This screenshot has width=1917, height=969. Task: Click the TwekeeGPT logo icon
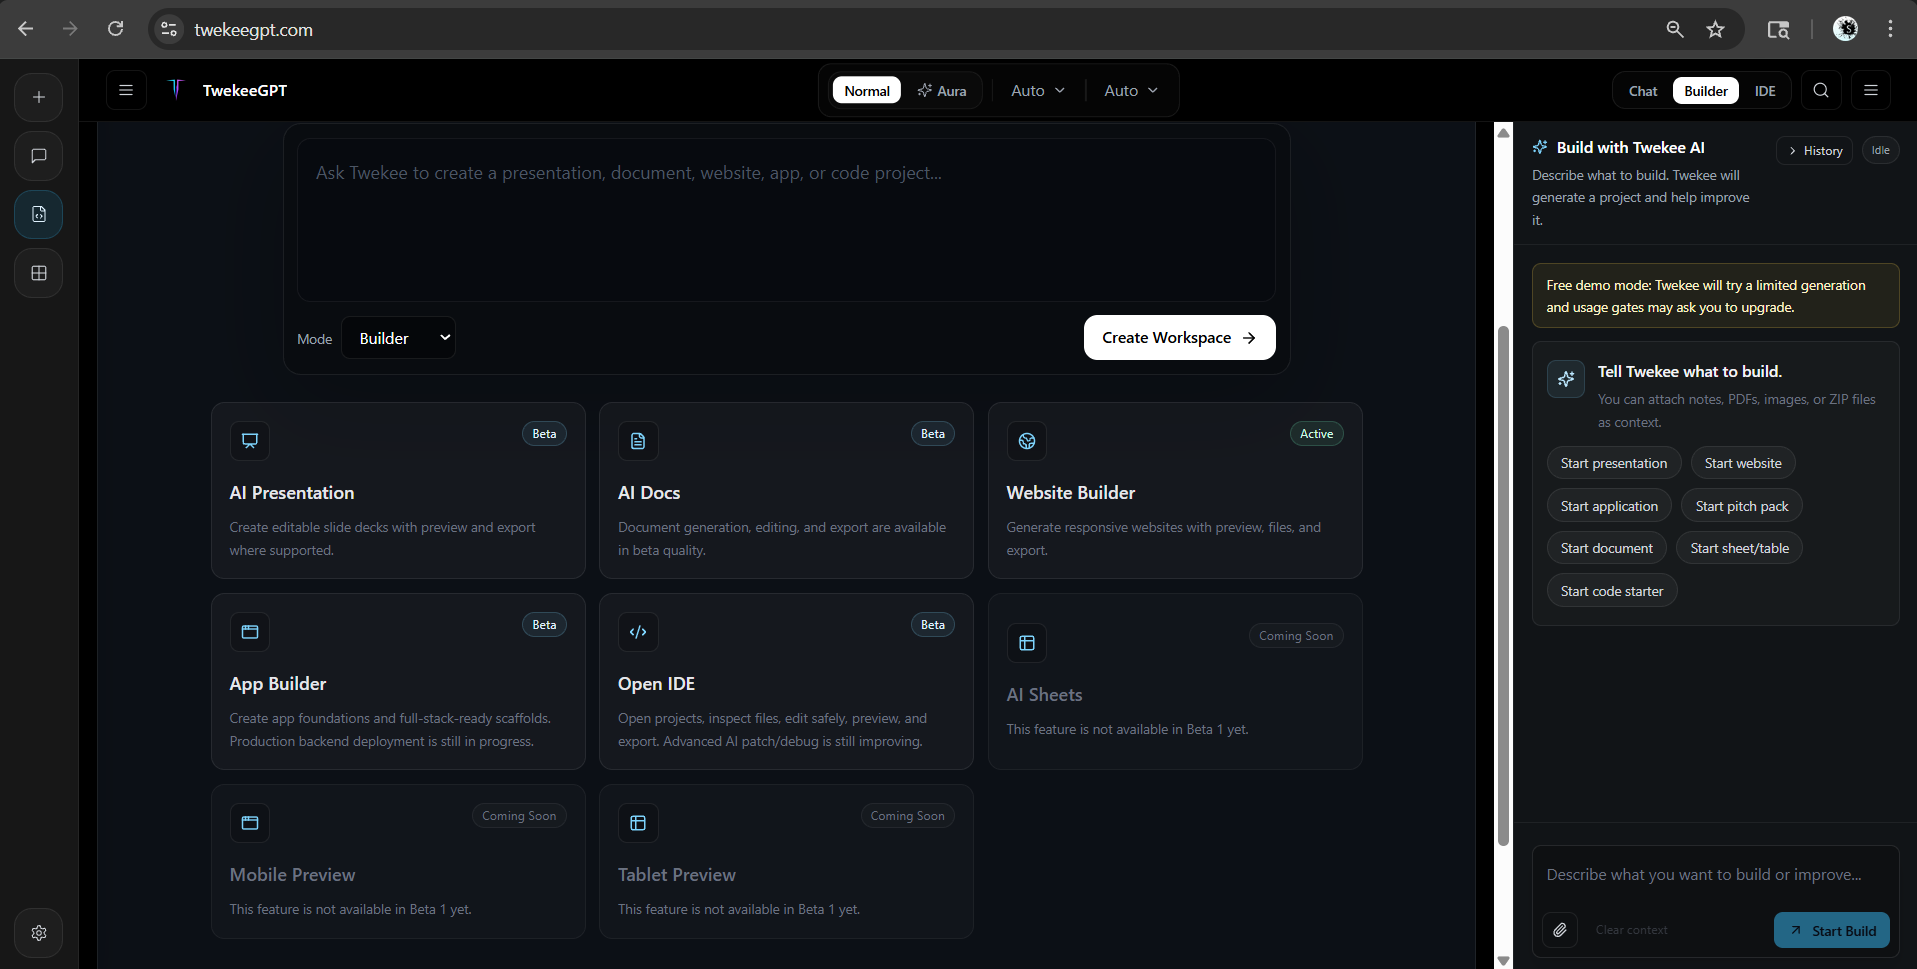tap(176, 90)
